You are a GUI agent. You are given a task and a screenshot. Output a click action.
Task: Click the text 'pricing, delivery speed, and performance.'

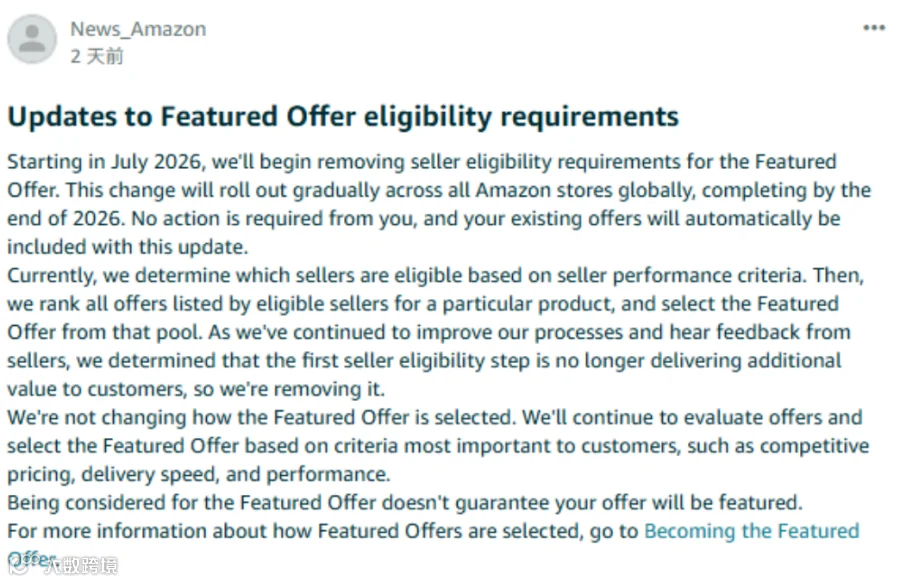click(199, 475)
